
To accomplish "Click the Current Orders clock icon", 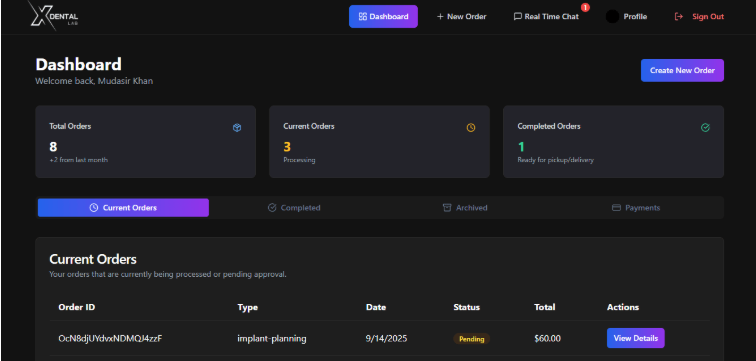I will [471, 128].
